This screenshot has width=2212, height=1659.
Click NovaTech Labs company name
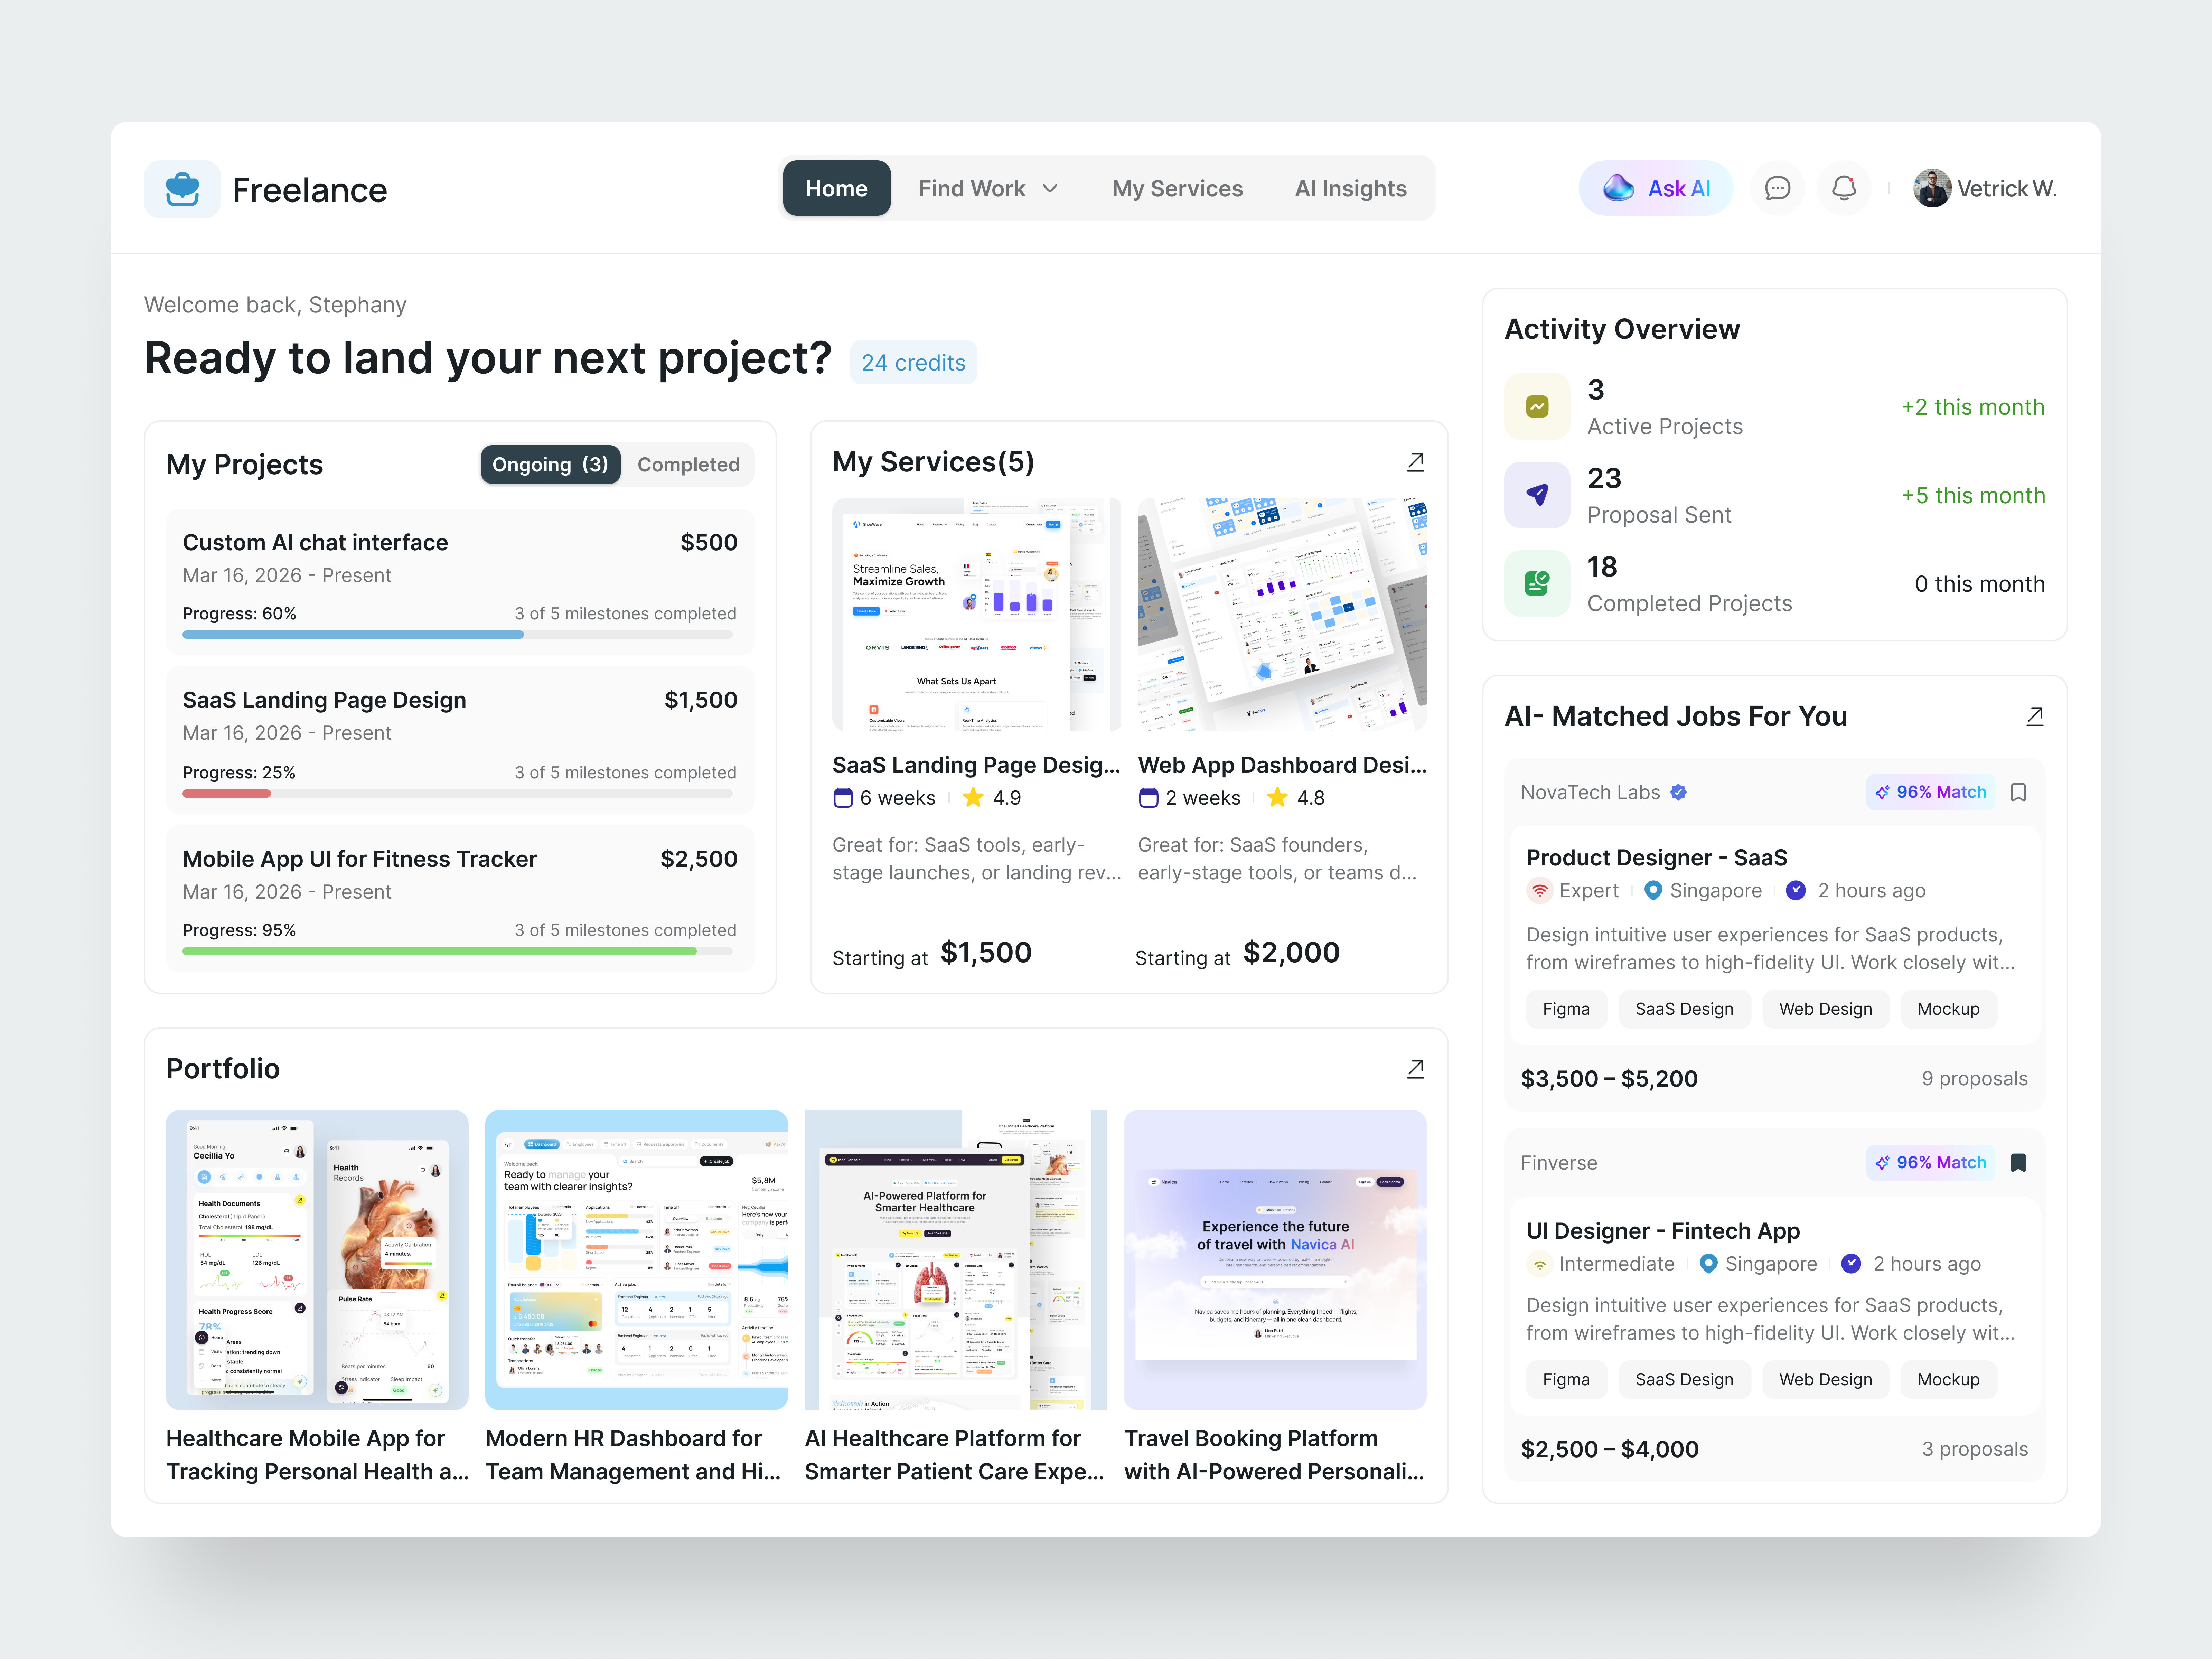click(1590, 792)
